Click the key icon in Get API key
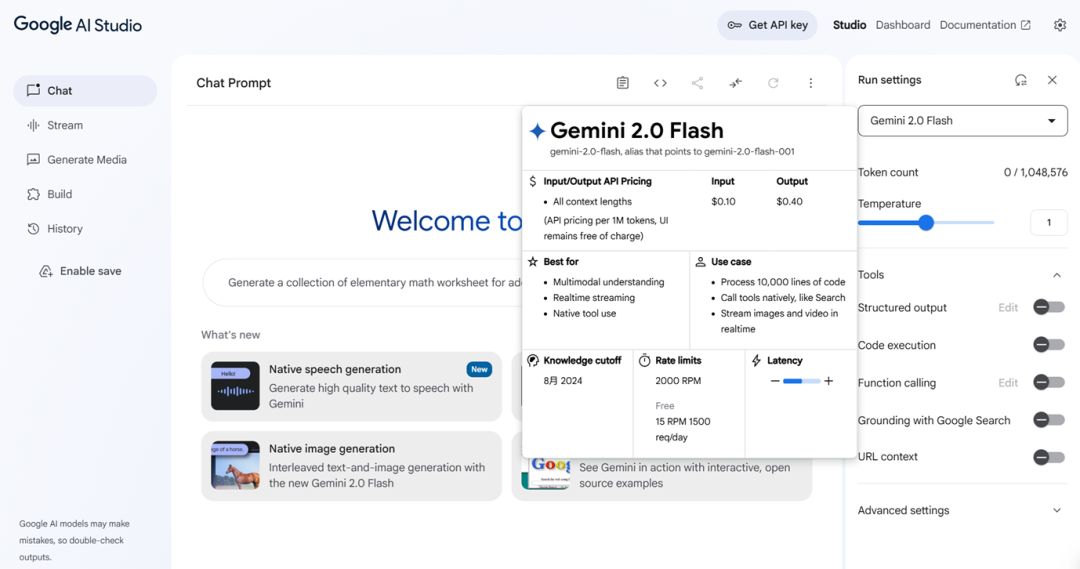The image size is (1080, 569). click(735, 25)
